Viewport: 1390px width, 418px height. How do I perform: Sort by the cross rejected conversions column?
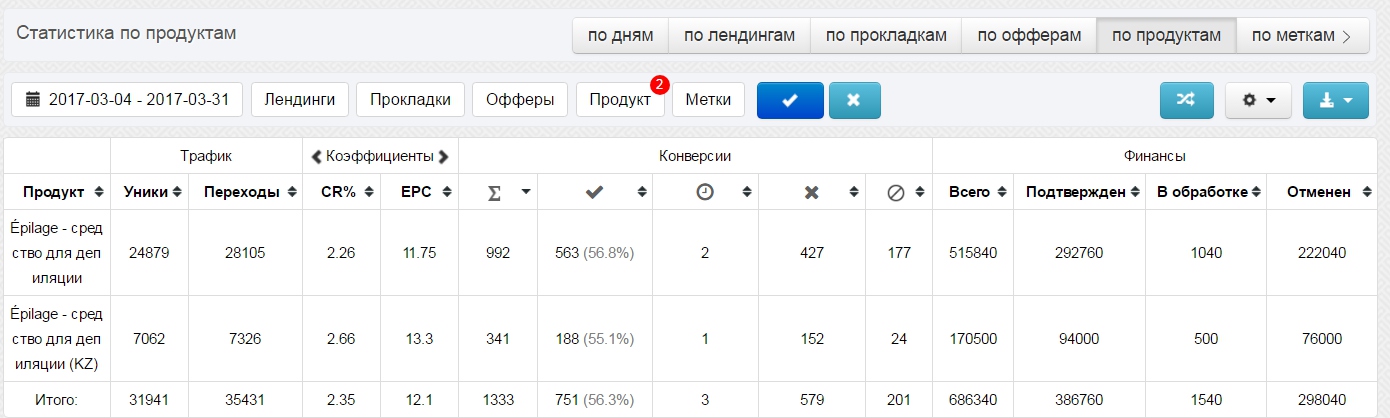click(x=812, y=192)
